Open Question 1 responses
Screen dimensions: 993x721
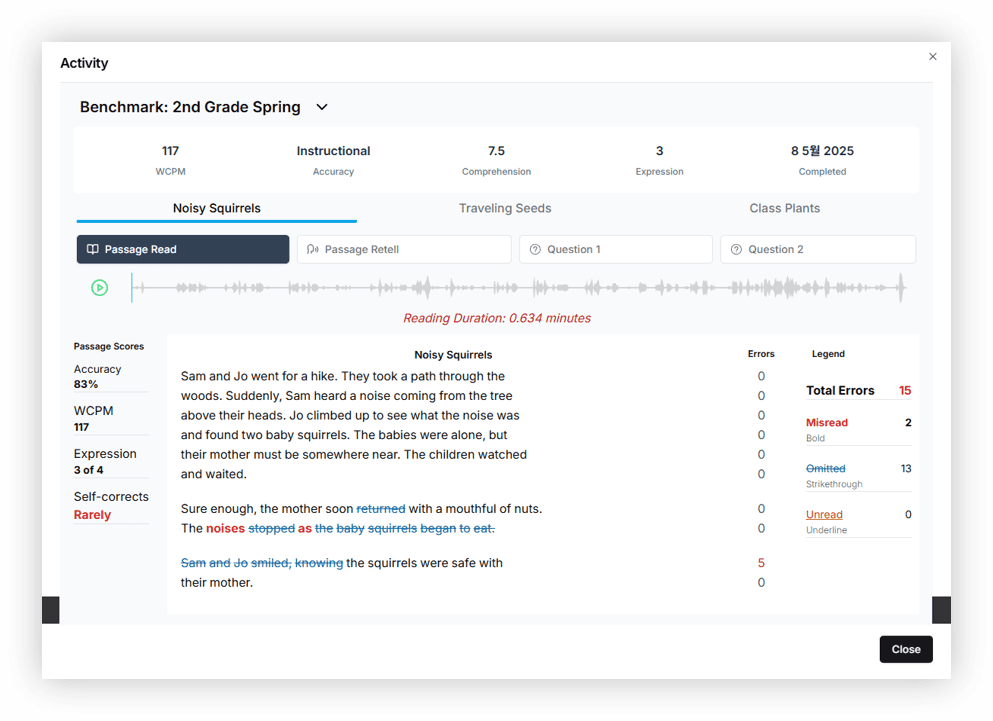615,250
